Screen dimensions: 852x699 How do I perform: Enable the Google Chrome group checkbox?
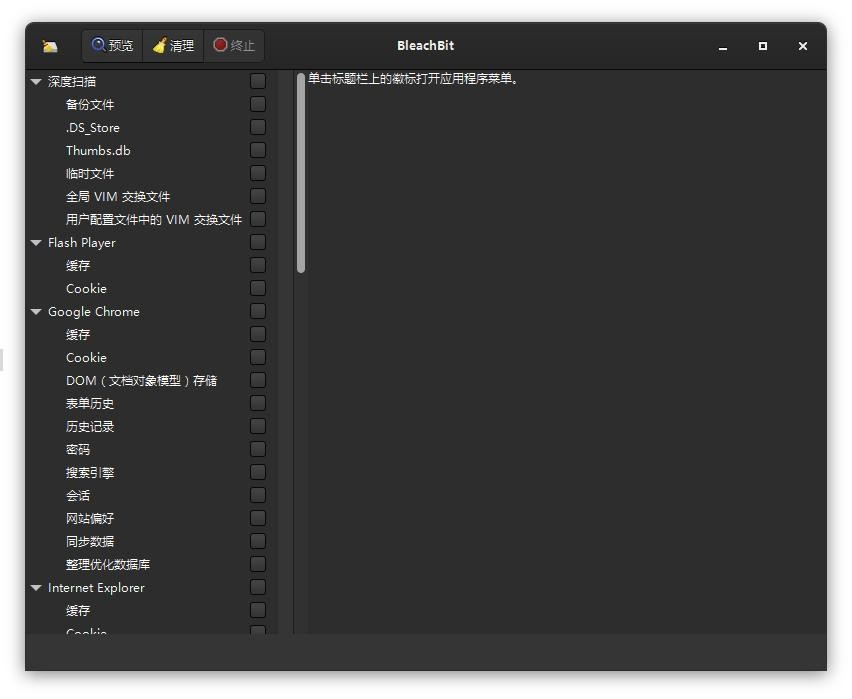click(258, 311)
